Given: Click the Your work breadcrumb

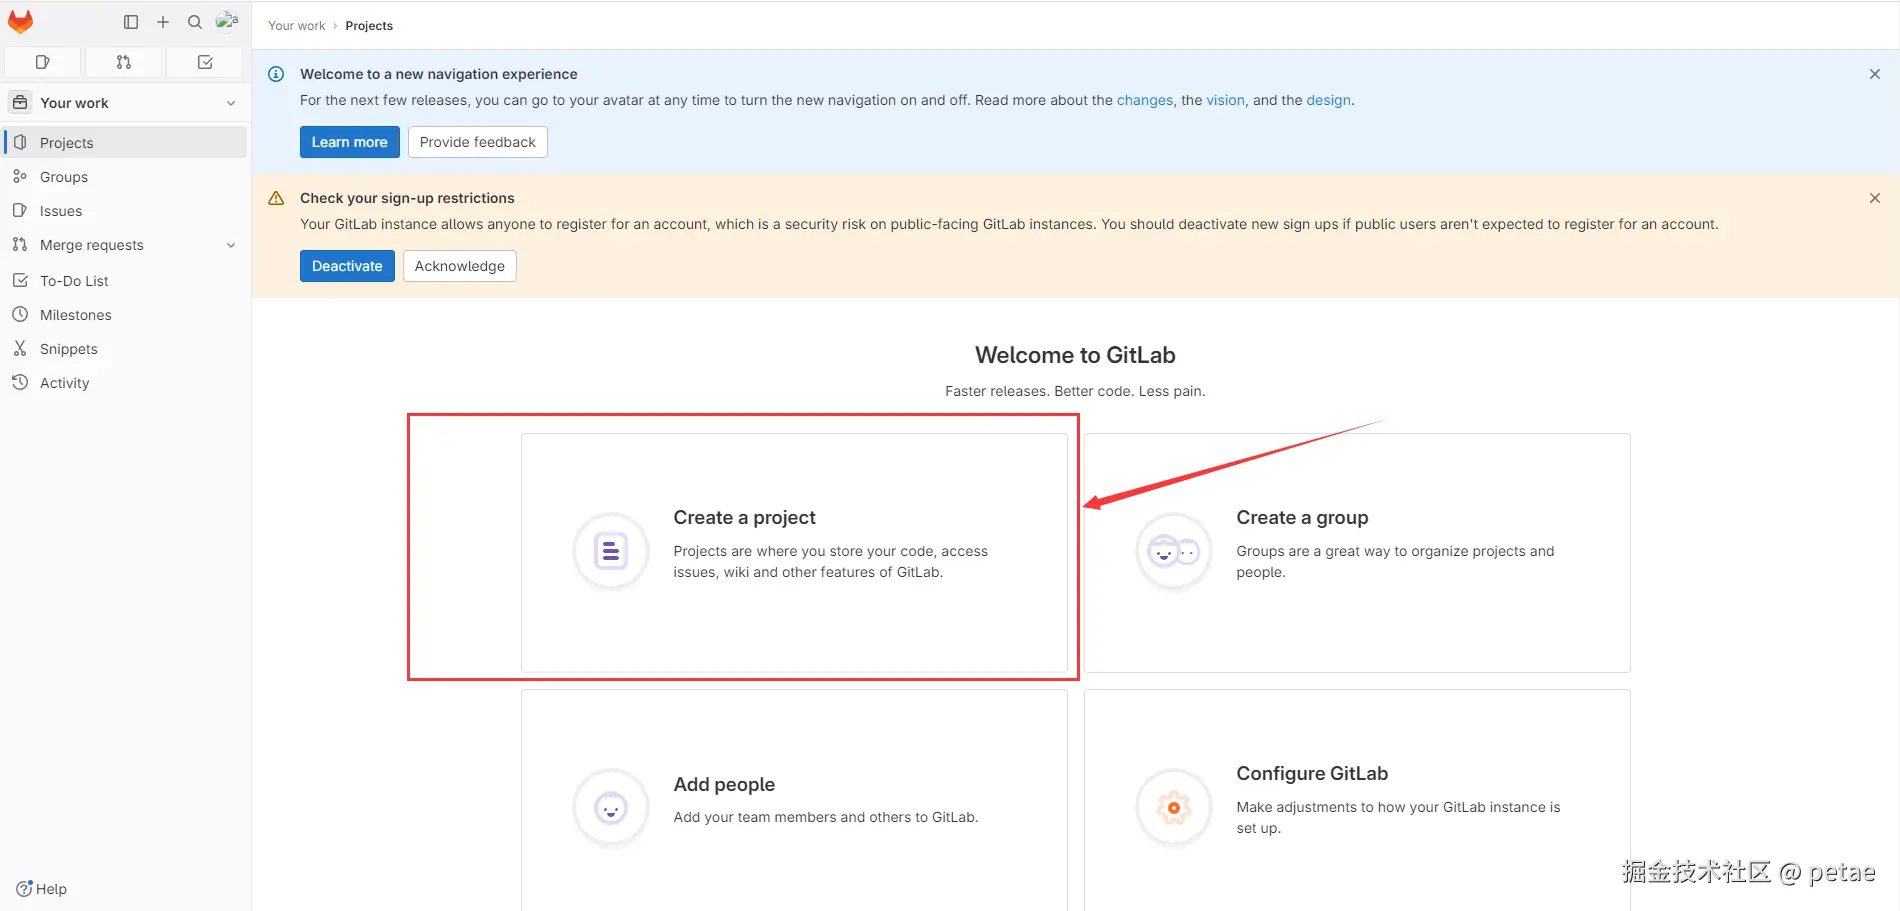Looking at the screenshot, I should click(x=297, y=26).
